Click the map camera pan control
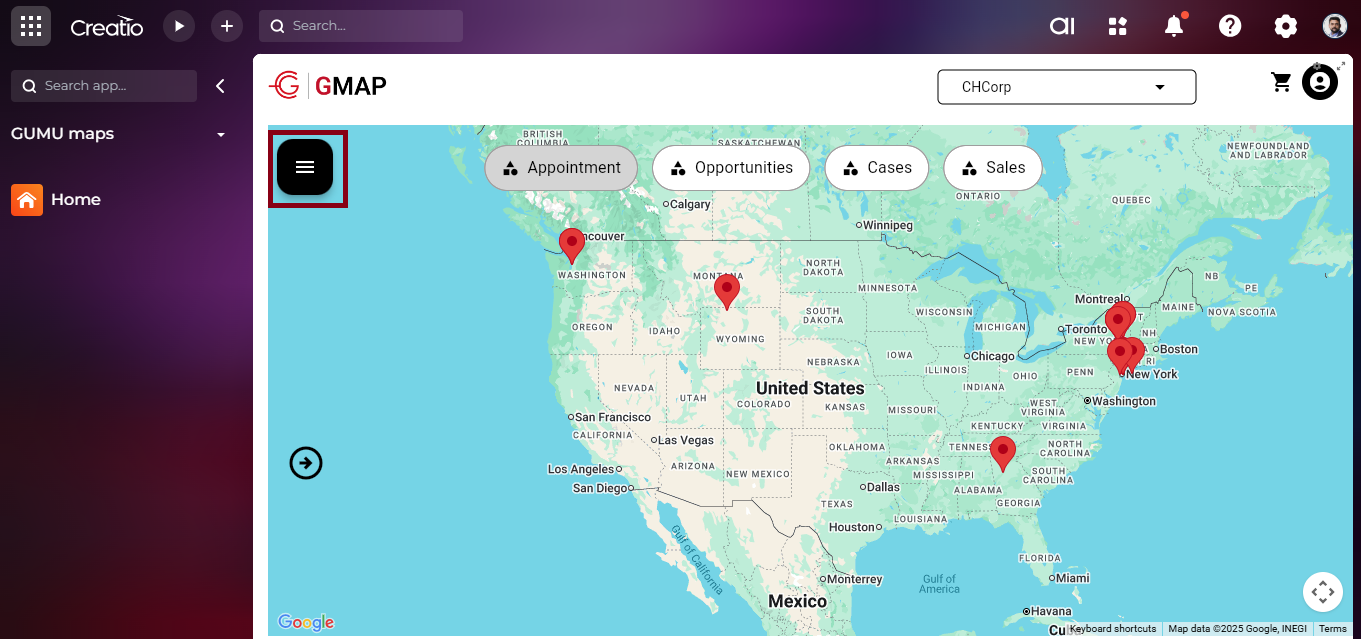 [x=1323, y=592]
